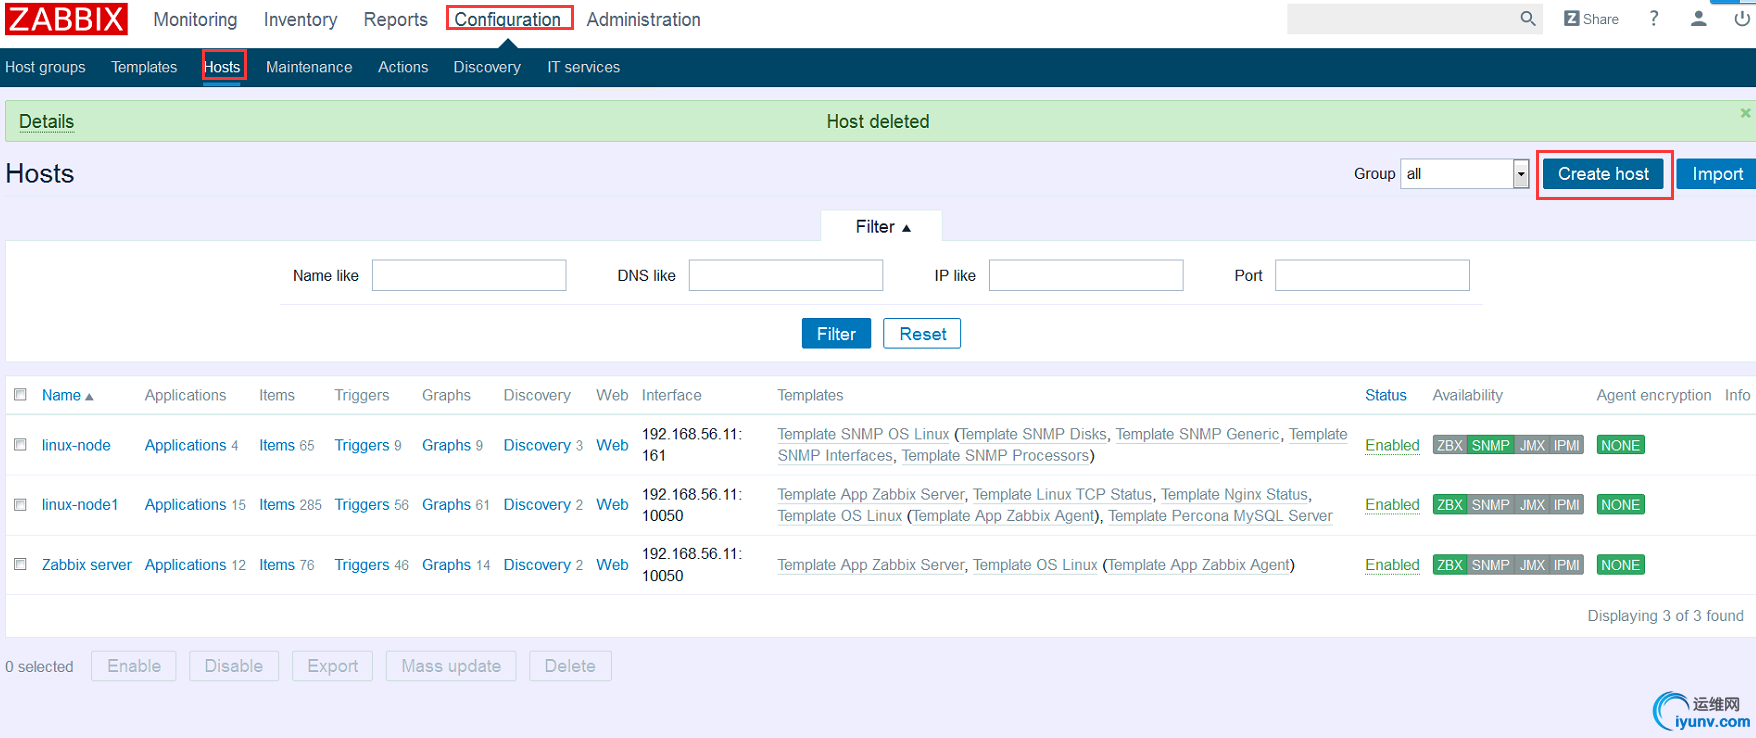Apply the blue Filter button

point(836,334)
